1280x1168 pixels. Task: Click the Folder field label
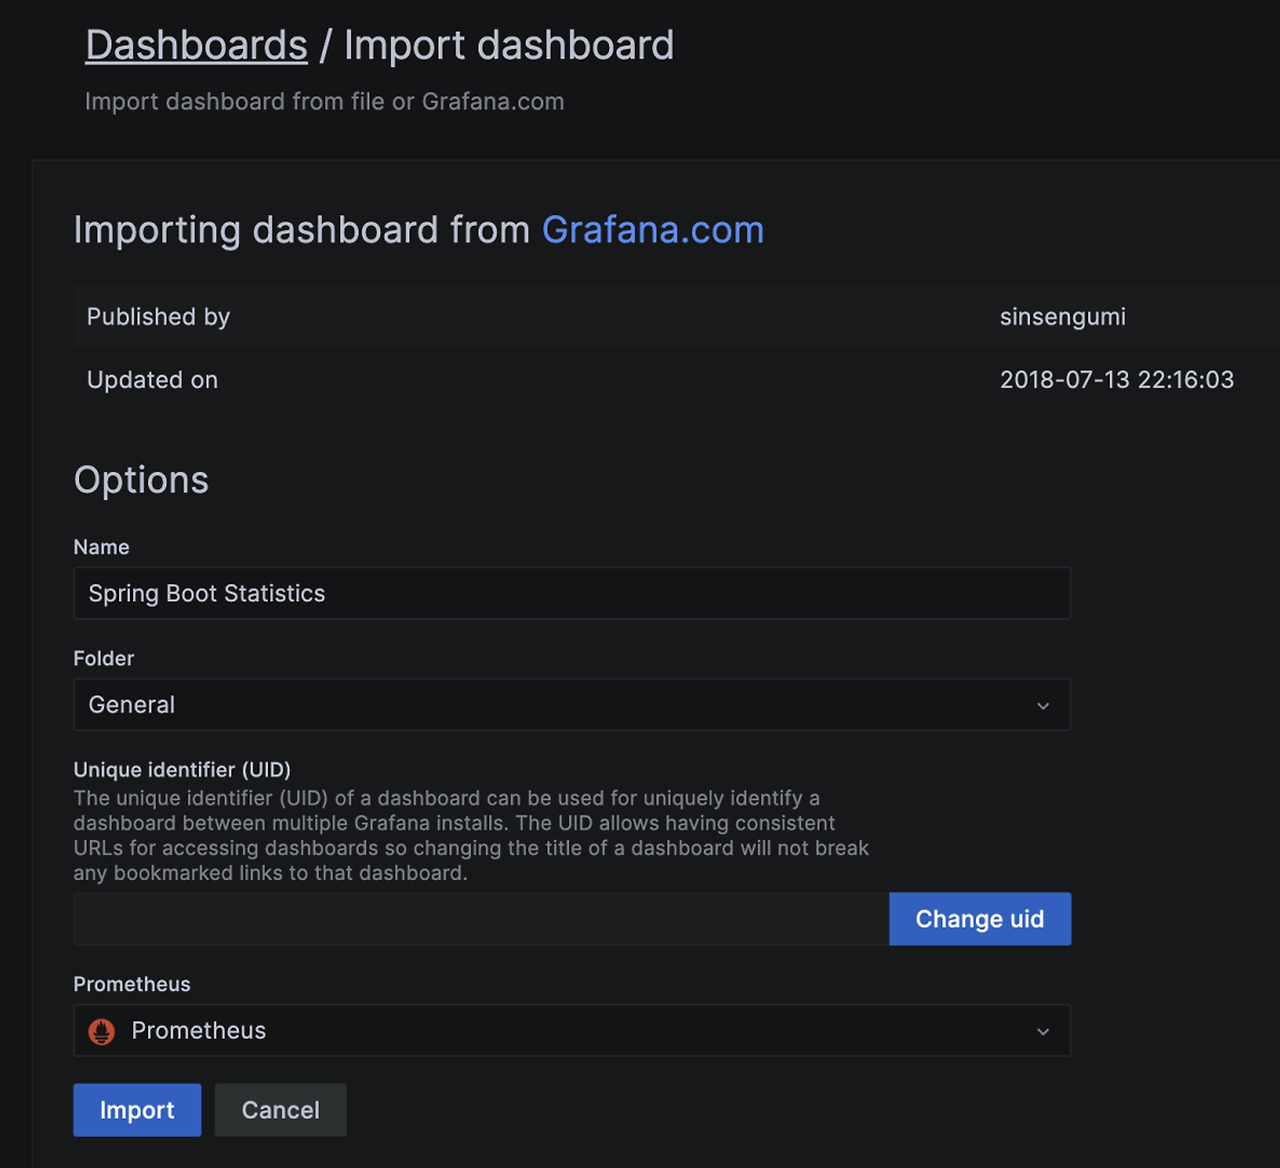(x=104, y=658)
